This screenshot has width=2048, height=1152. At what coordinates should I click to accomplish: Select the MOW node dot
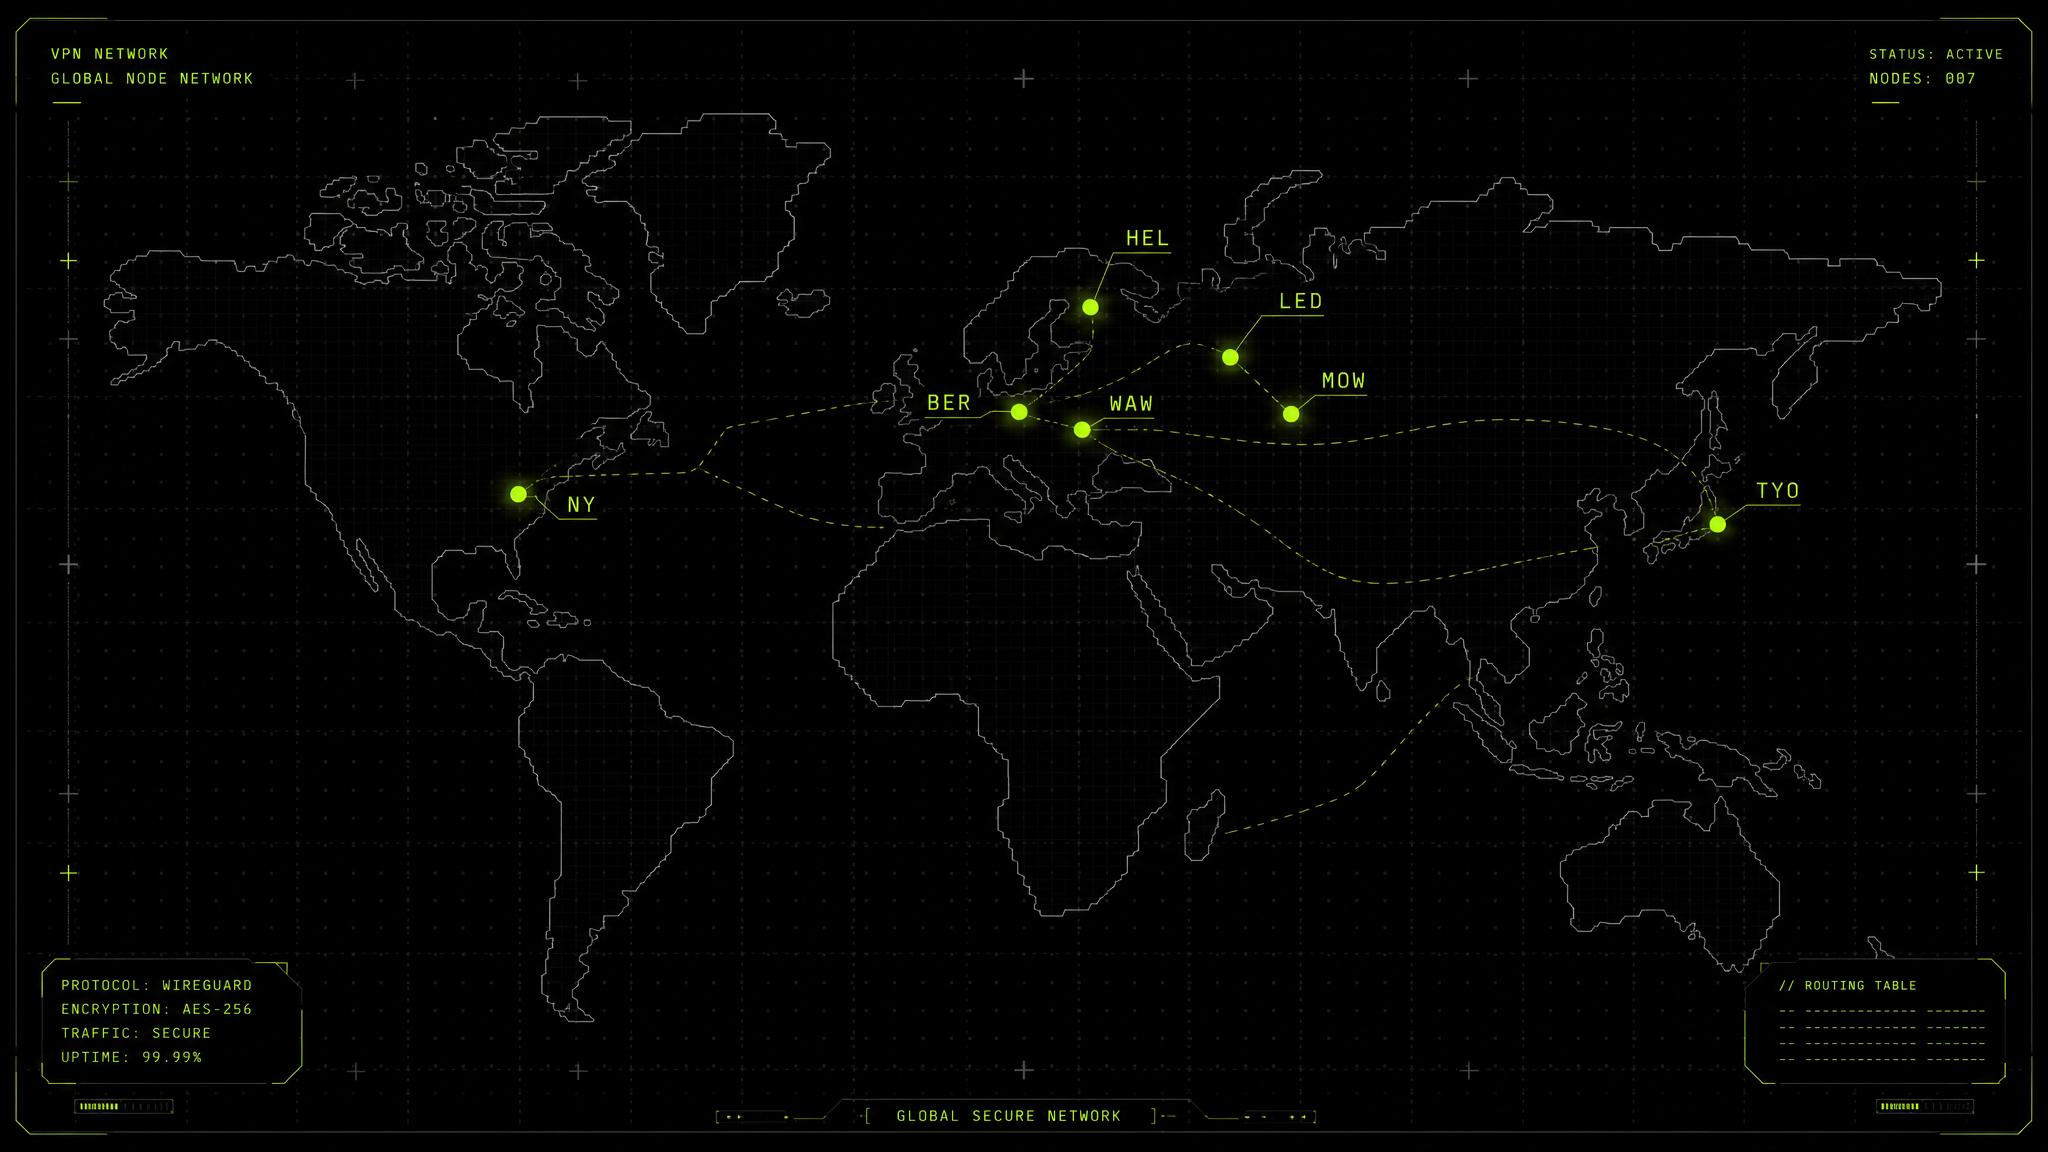[x=1291, y=414]
